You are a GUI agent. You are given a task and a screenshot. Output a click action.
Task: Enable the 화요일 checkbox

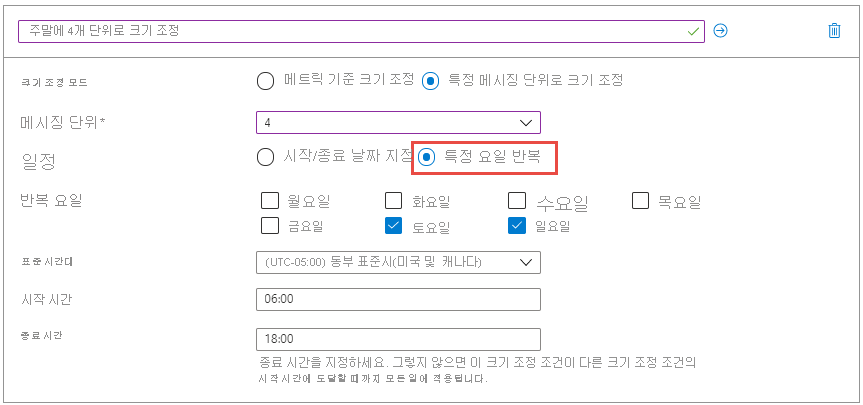[393, 200]
